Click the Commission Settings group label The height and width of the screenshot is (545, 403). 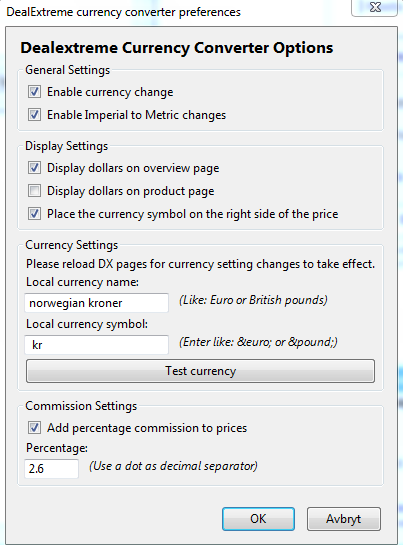81,406
